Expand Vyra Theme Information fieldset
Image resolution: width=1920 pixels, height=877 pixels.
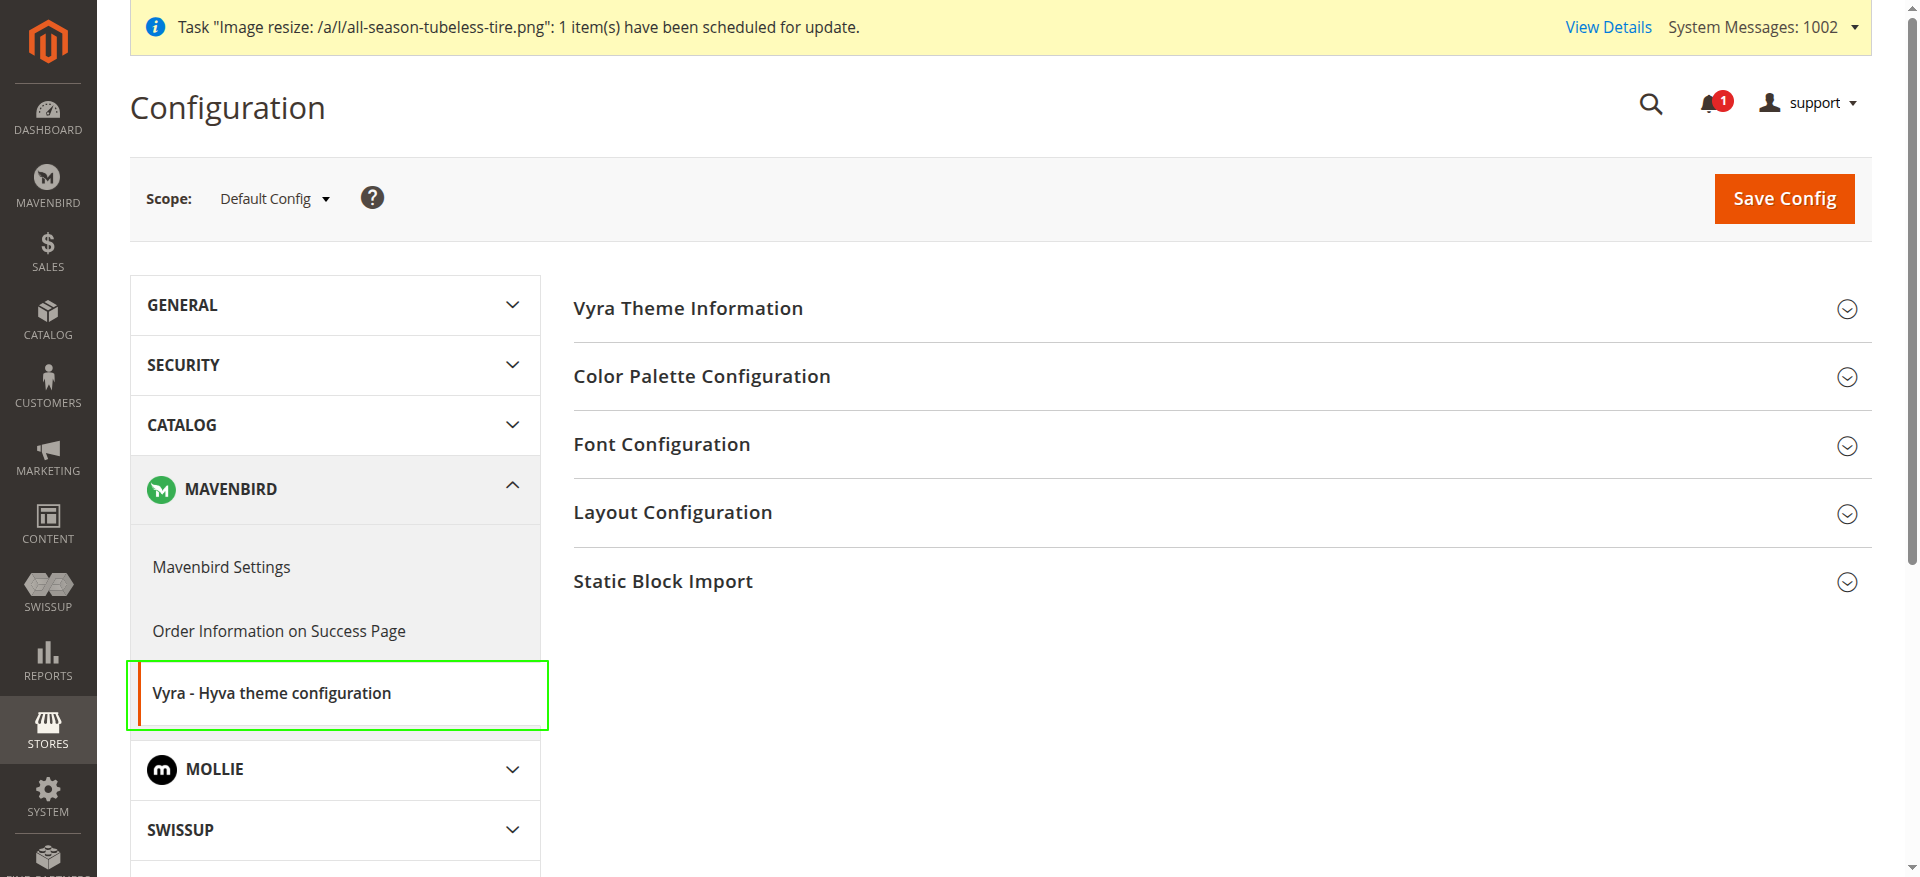click(1222, 309)
